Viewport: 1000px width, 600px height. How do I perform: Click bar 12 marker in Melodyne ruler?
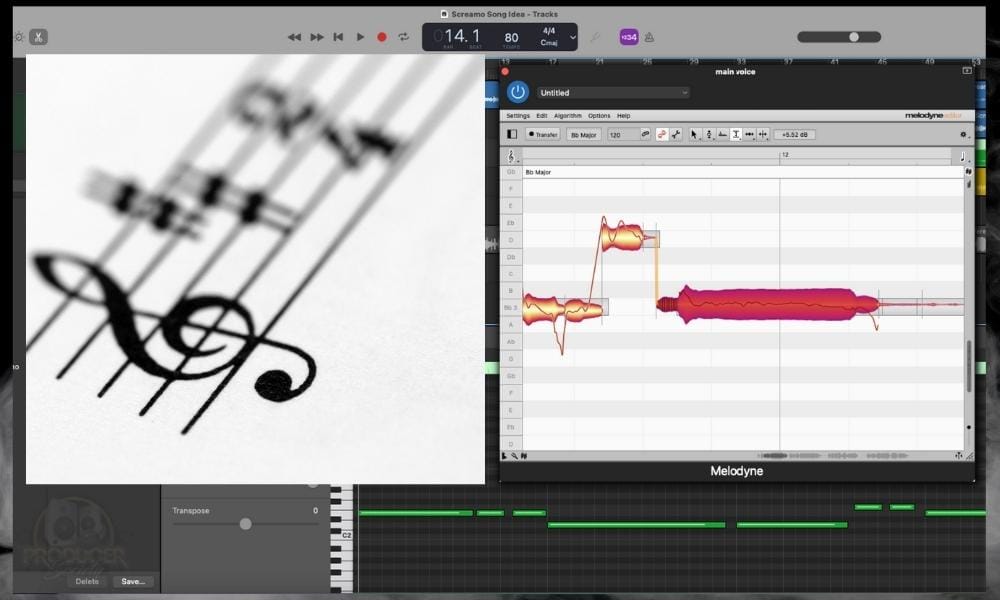click(785, 154)
